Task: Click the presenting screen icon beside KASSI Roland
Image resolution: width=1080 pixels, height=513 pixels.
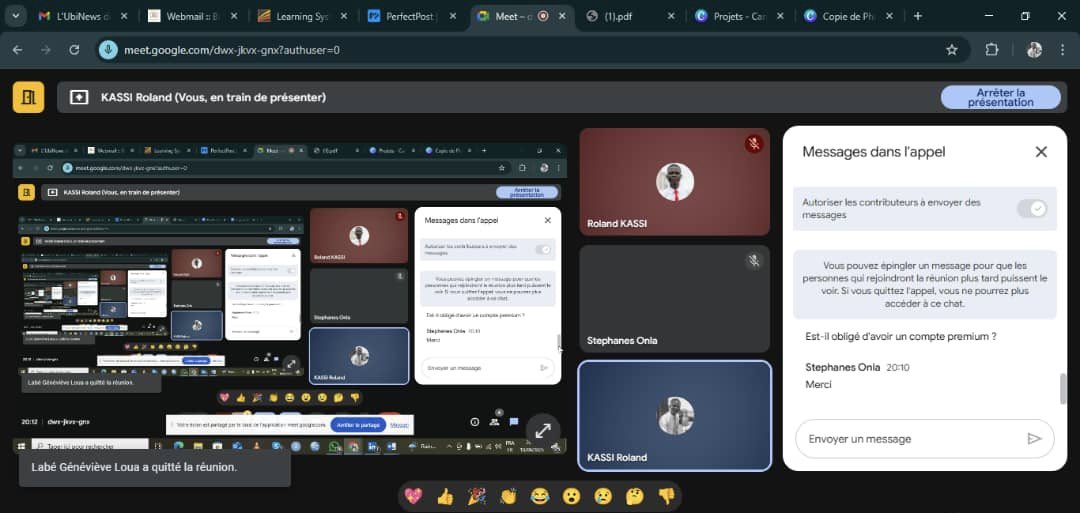Action: pos(79,98)
